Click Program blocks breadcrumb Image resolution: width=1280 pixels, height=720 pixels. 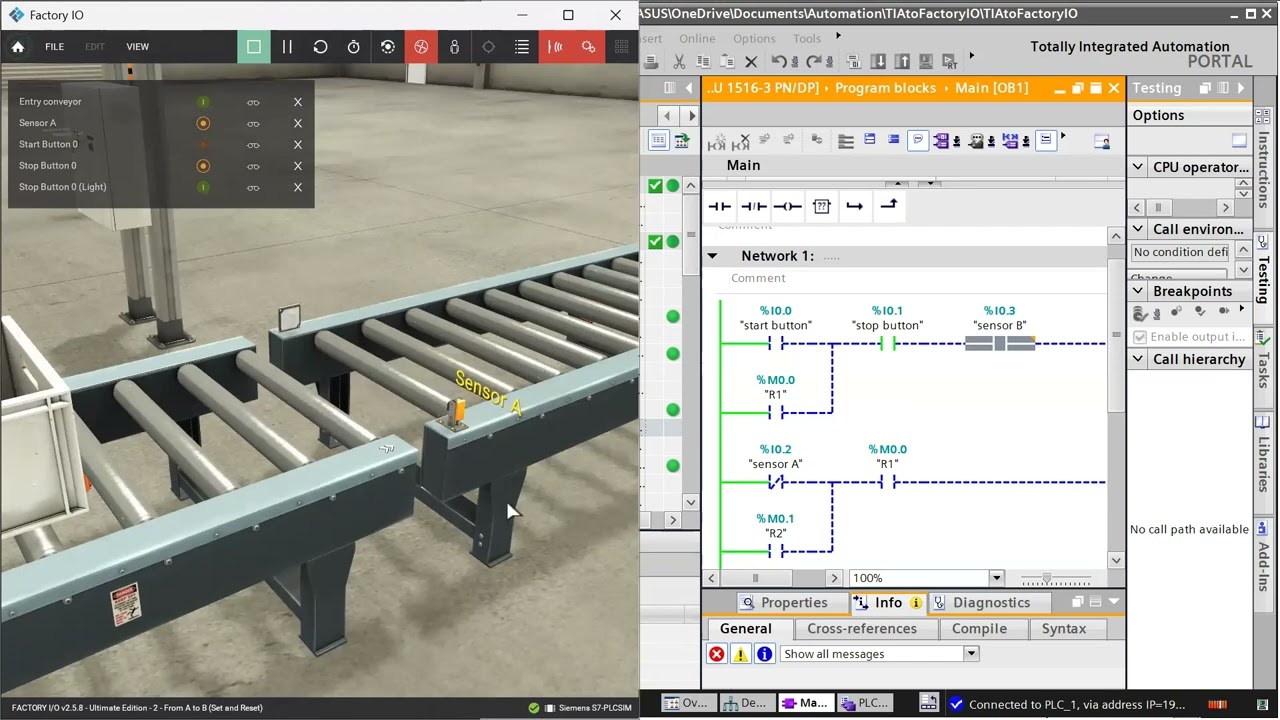point(885,88)
